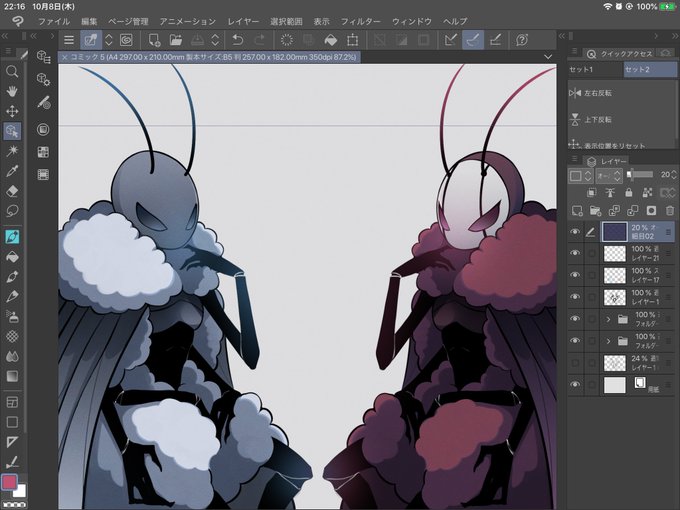The image size is (680, 510).
Task: Select the Eraser tool
Action: pyautogui.click(x=12, y=191)
